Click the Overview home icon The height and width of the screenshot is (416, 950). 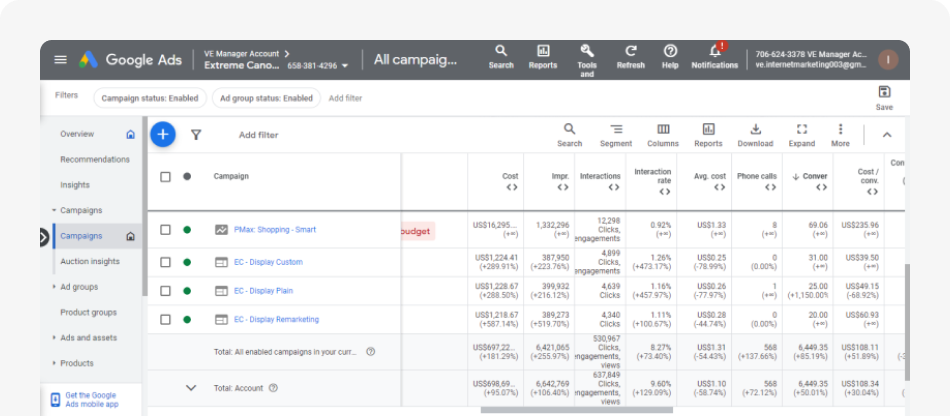130,134
